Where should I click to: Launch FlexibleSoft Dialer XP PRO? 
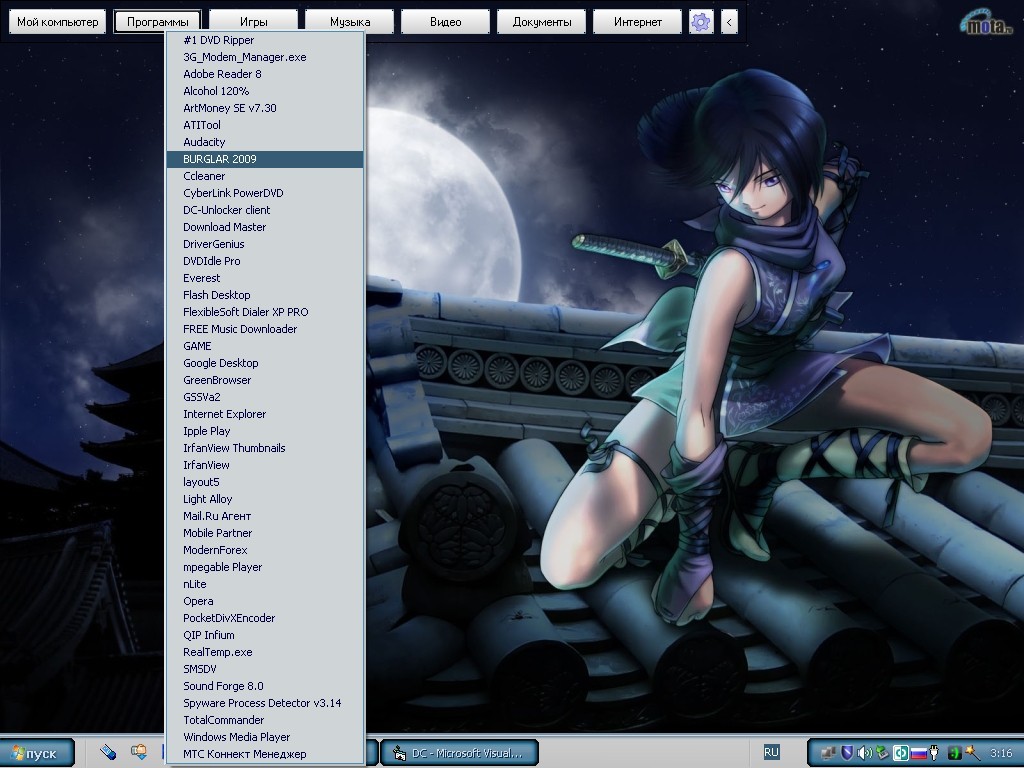(265, 312)
